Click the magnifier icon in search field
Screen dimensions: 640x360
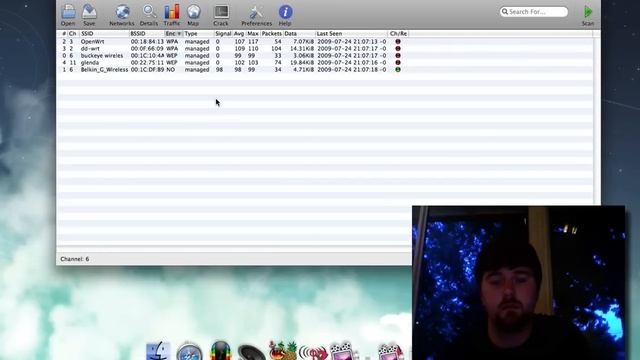pyautogui.click(x=505, y=12)
